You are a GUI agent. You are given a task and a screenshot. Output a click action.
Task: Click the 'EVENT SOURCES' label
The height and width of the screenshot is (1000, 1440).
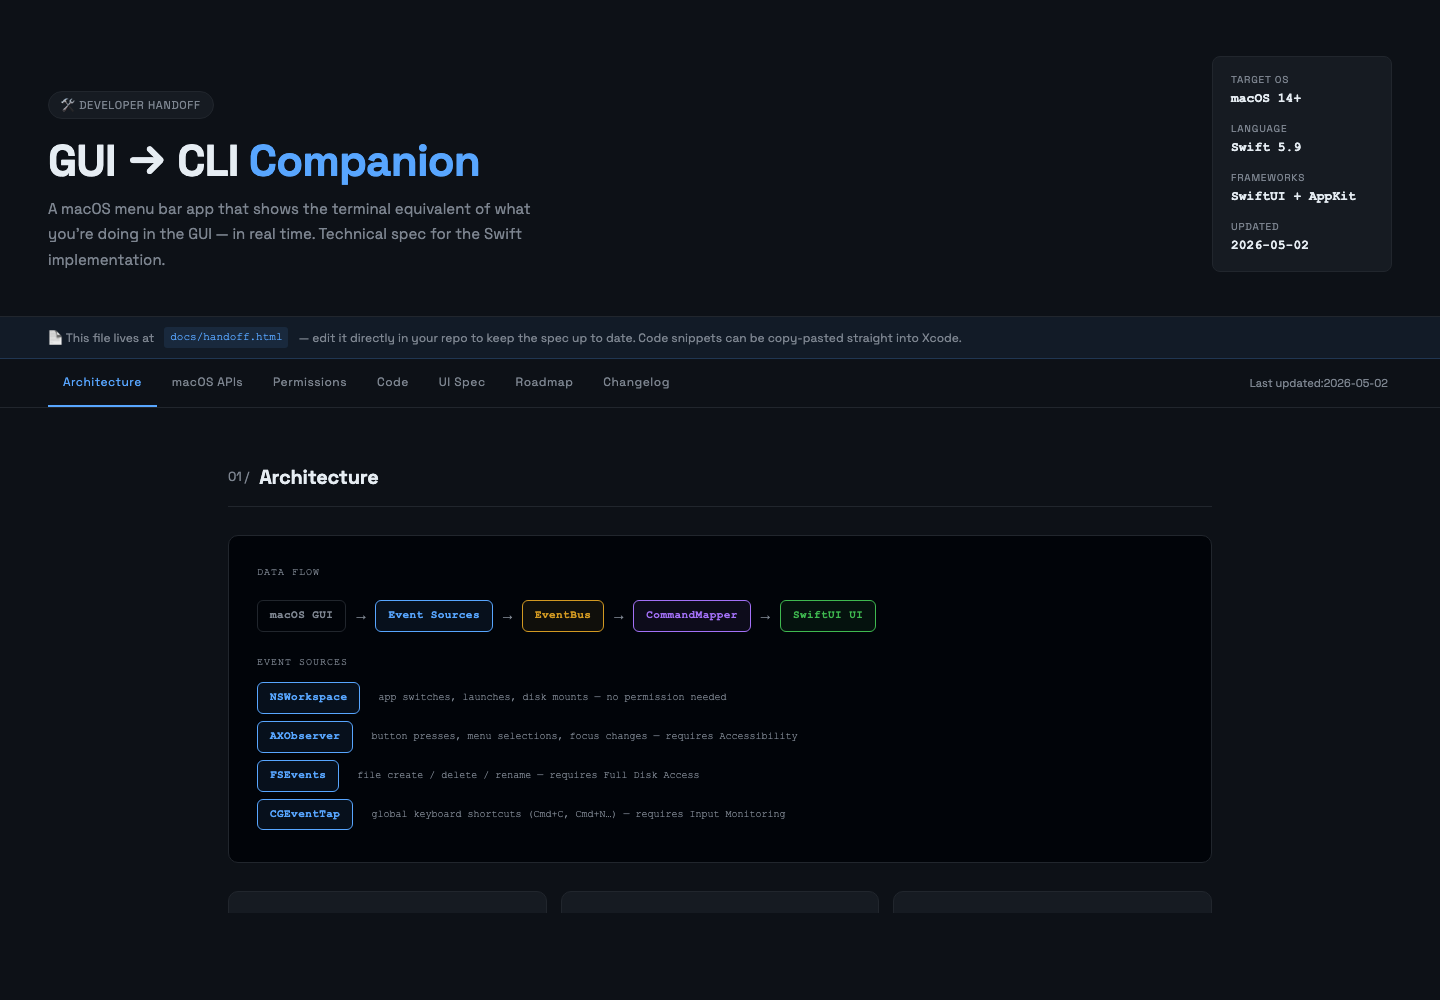click(302, 662)
